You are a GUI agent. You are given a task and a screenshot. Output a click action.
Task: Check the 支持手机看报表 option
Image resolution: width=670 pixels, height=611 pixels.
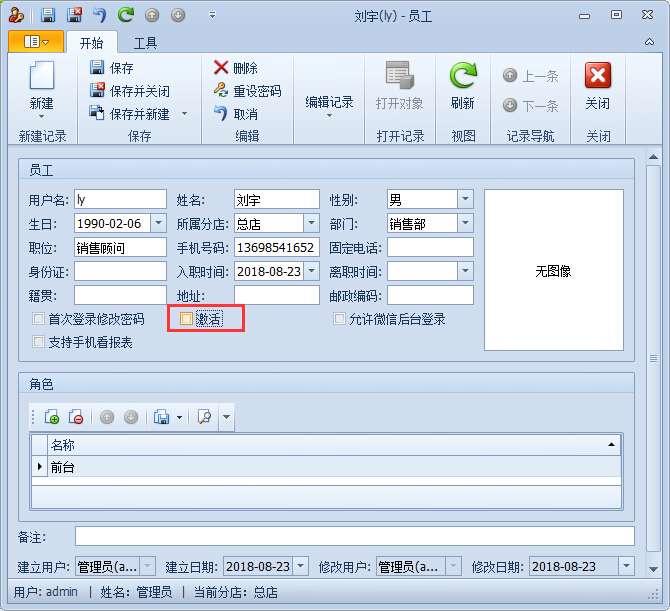39,342
